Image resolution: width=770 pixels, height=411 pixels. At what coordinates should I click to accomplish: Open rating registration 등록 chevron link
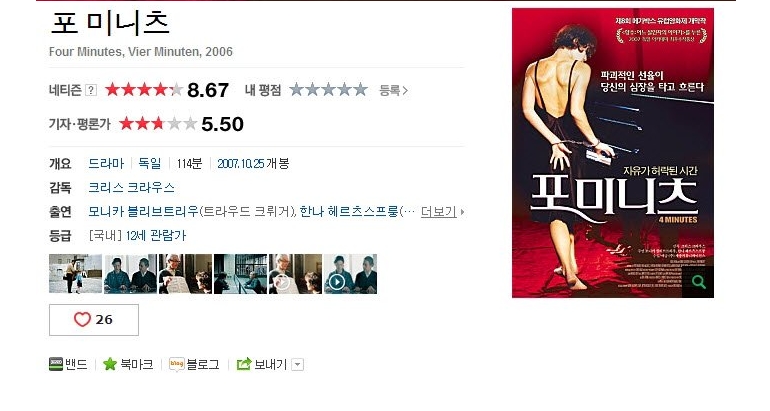(393, 90)
